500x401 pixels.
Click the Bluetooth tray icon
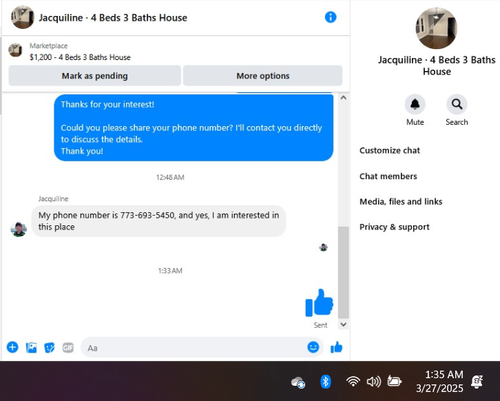pyautogui.click(x=325, y=382)
